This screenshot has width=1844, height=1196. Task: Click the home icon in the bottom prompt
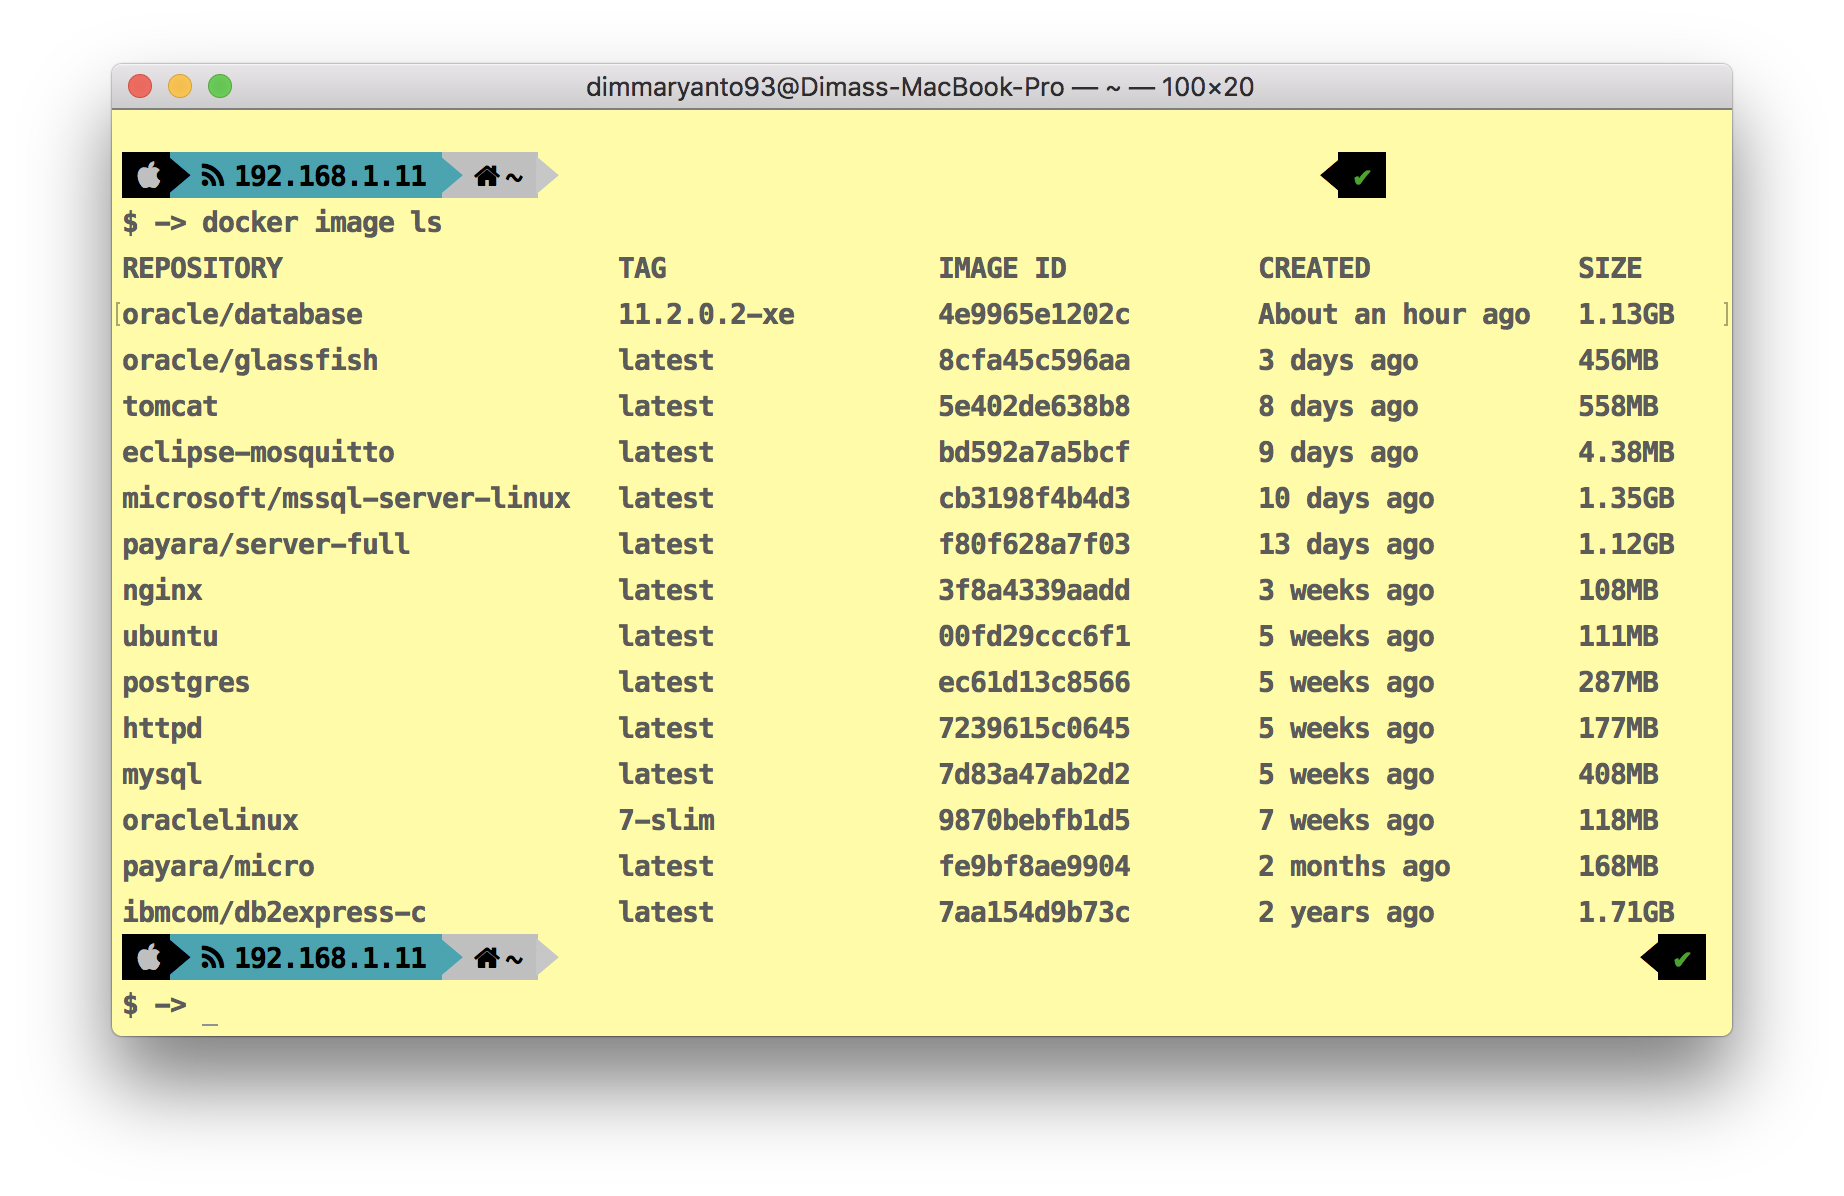487,958
